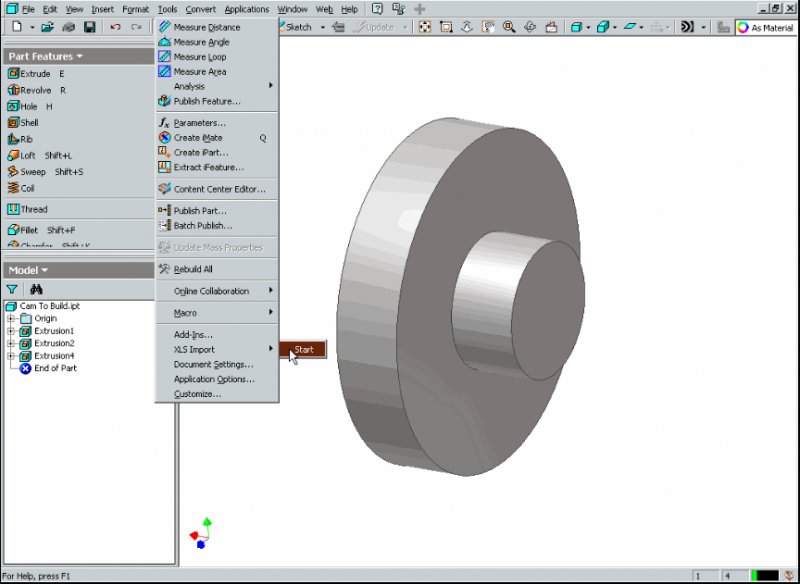Click Start in XLS Import submenu
The image size is (800, 584).
point(303,349)
